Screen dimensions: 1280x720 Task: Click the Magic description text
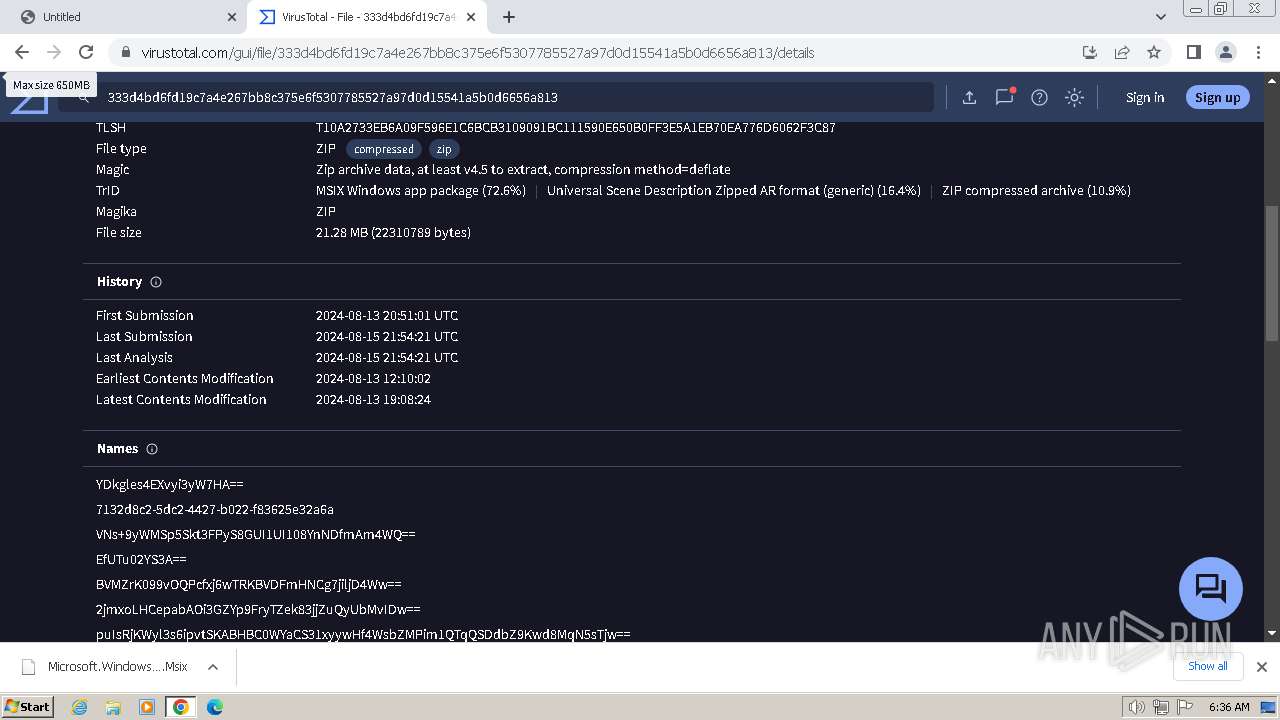pyautogui.click(x=523, y=169)
